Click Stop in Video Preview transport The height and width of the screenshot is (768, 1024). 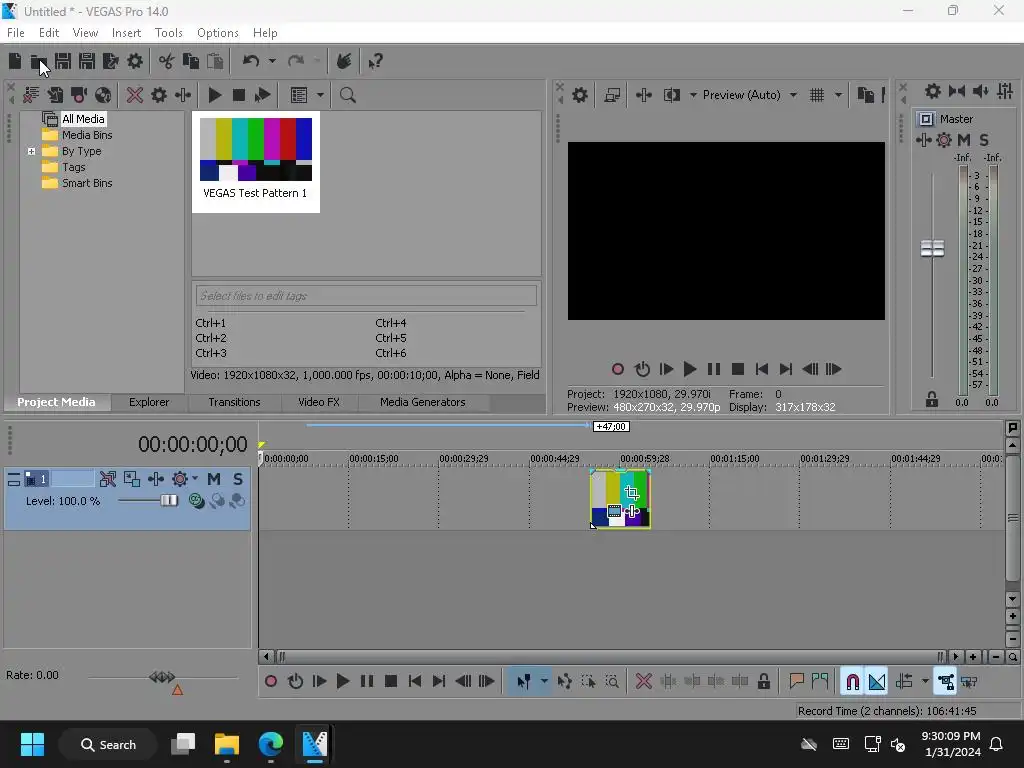tap(738, 369)
